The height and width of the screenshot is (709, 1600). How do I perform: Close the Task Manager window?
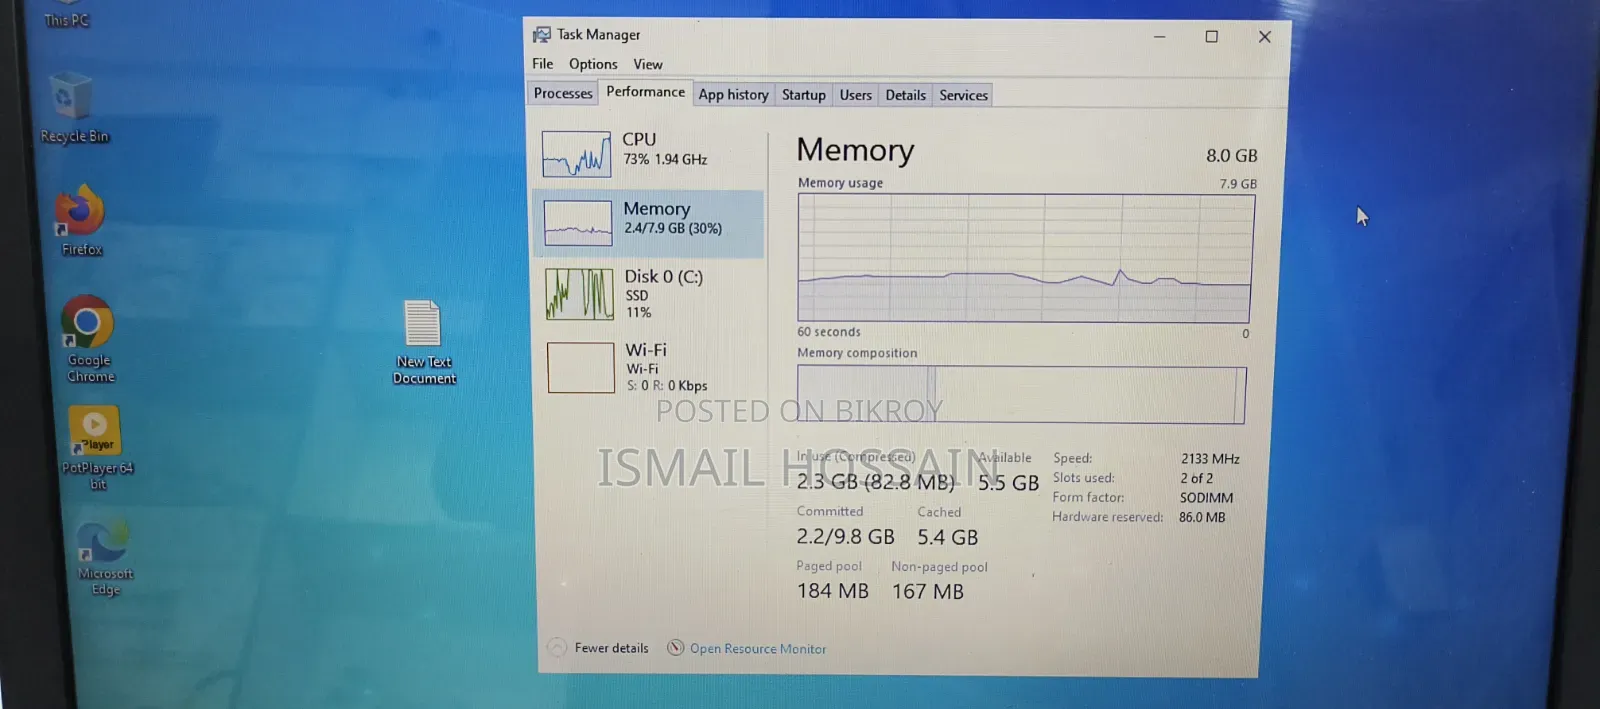[1265, 36]
